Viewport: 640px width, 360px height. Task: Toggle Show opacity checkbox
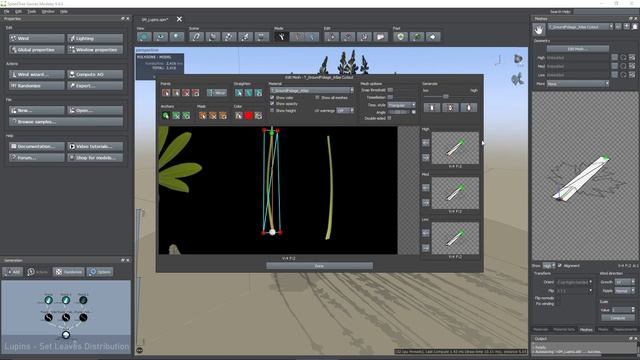[272, 104]
